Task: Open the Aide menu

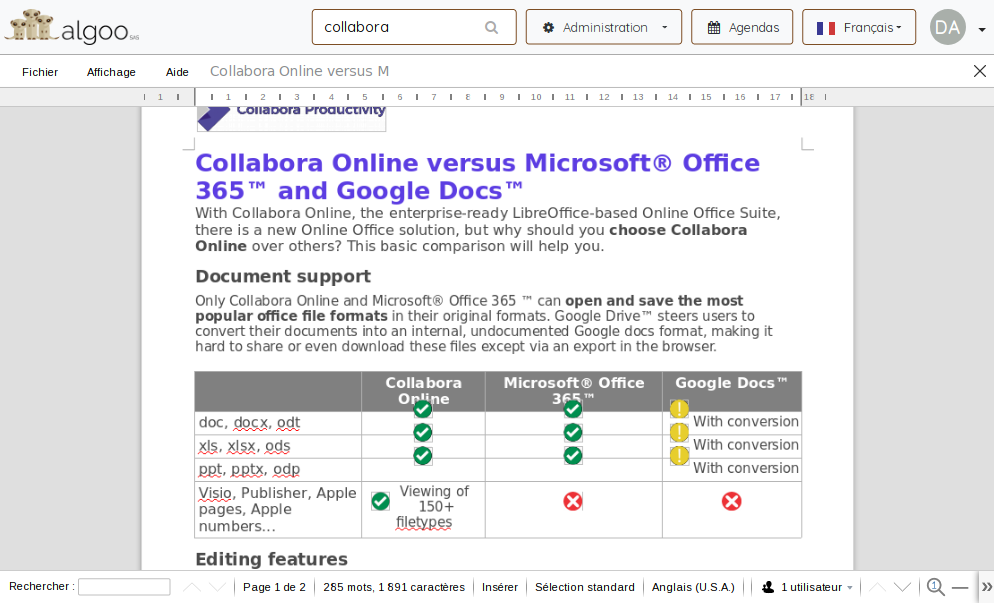Action: coord(177,72)
